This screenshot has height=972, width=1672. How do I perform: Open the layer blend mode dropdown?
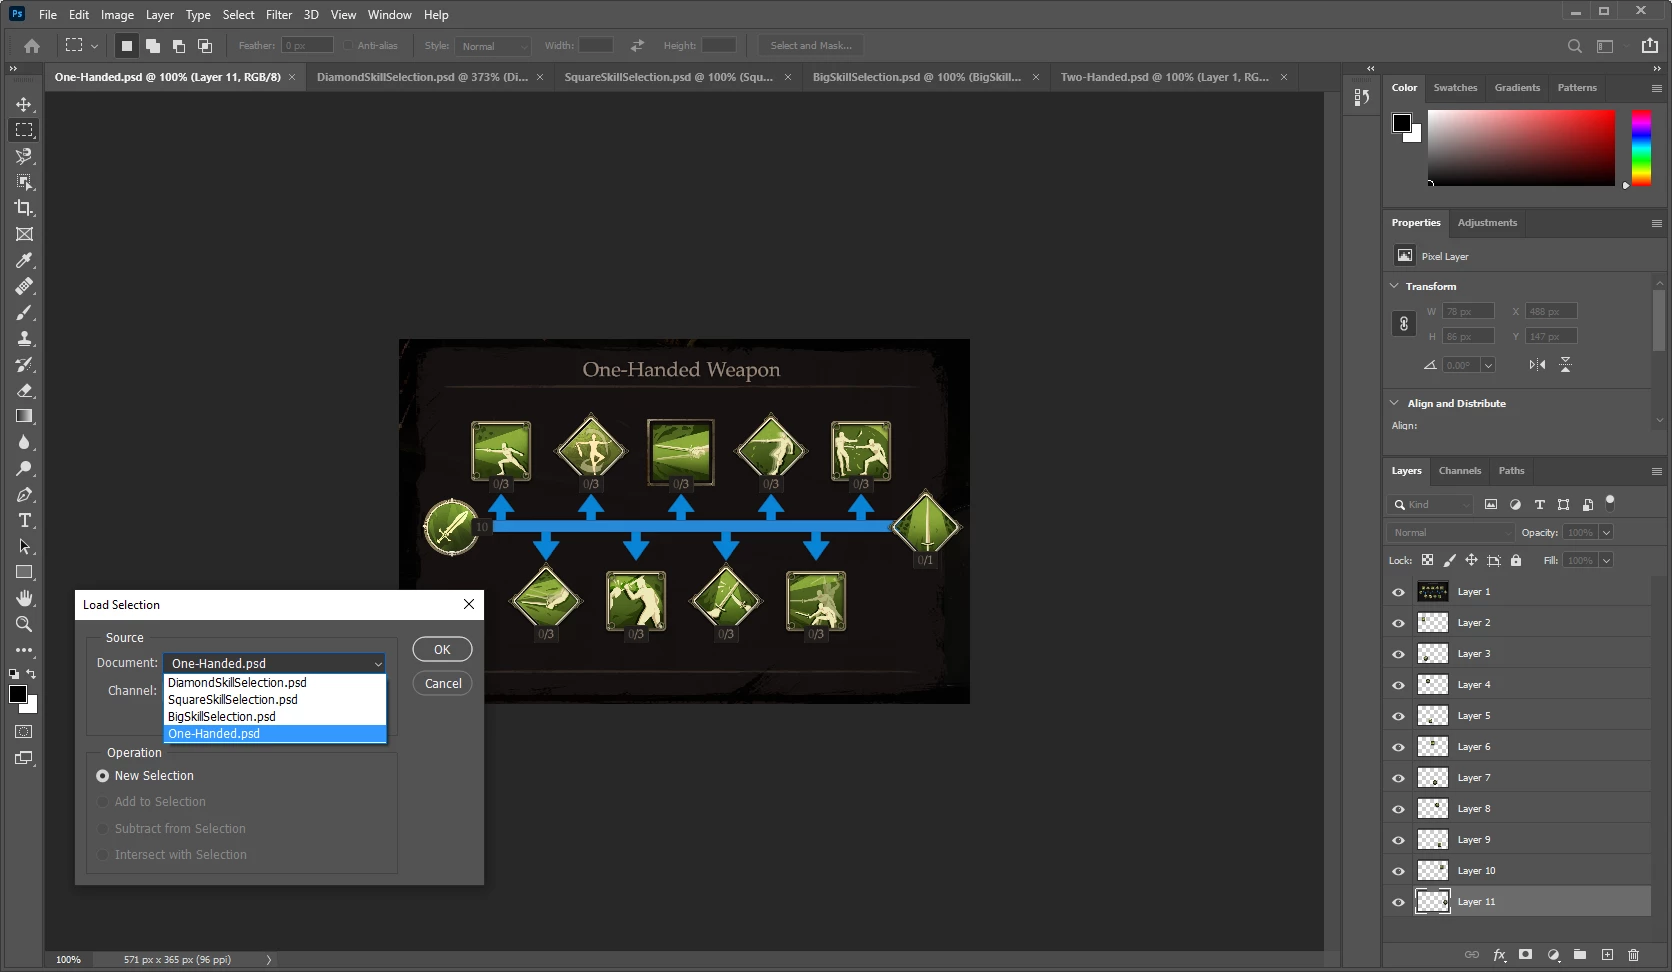[1450, 533]
